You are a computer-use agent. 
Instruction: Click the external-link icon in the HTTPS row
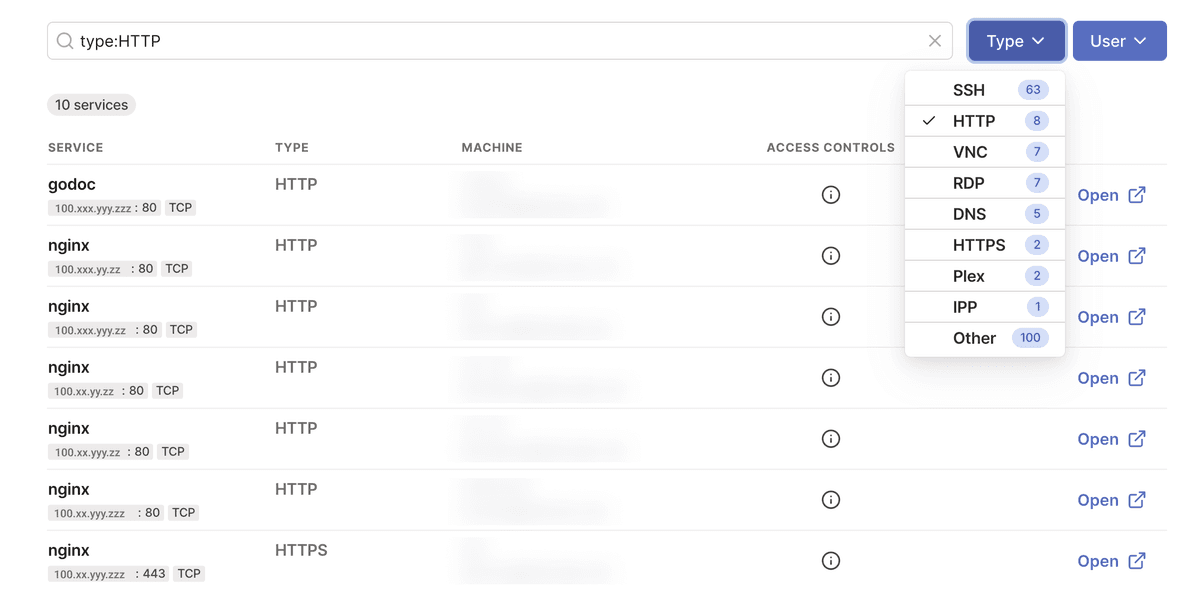[1137, 561]
